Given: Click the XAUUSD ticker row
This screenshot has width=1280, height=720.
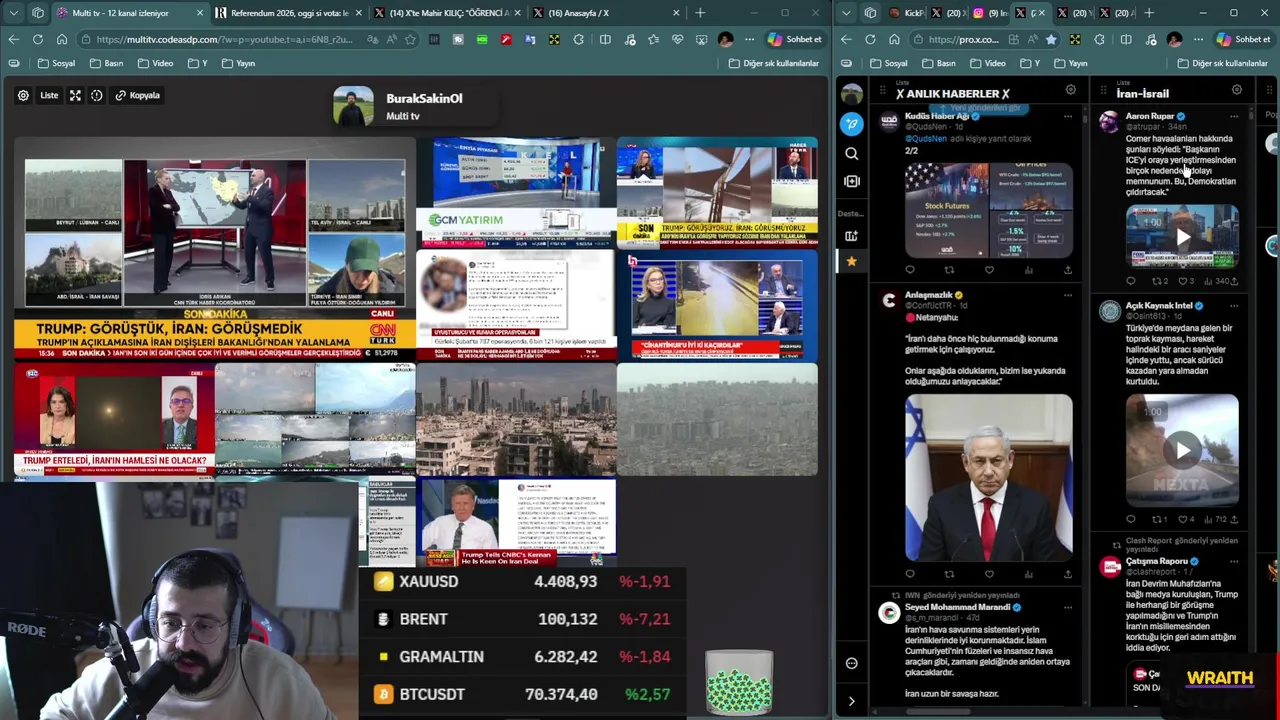Looking at the screenshot, I should (522, 581).
